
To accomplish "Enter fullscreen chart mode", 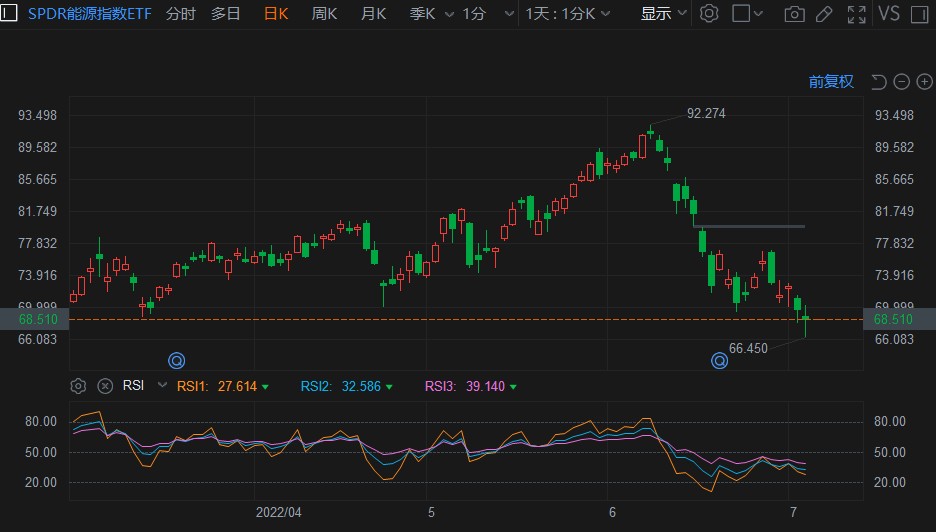I will coord(857,14).
